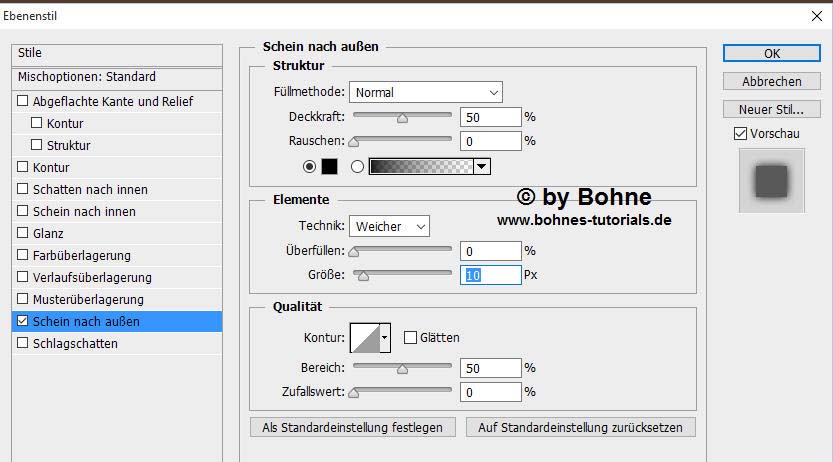Enable the Schlagschatten checkbox
The width and height of the screenshot is (833, 462).
pos(23,344)
